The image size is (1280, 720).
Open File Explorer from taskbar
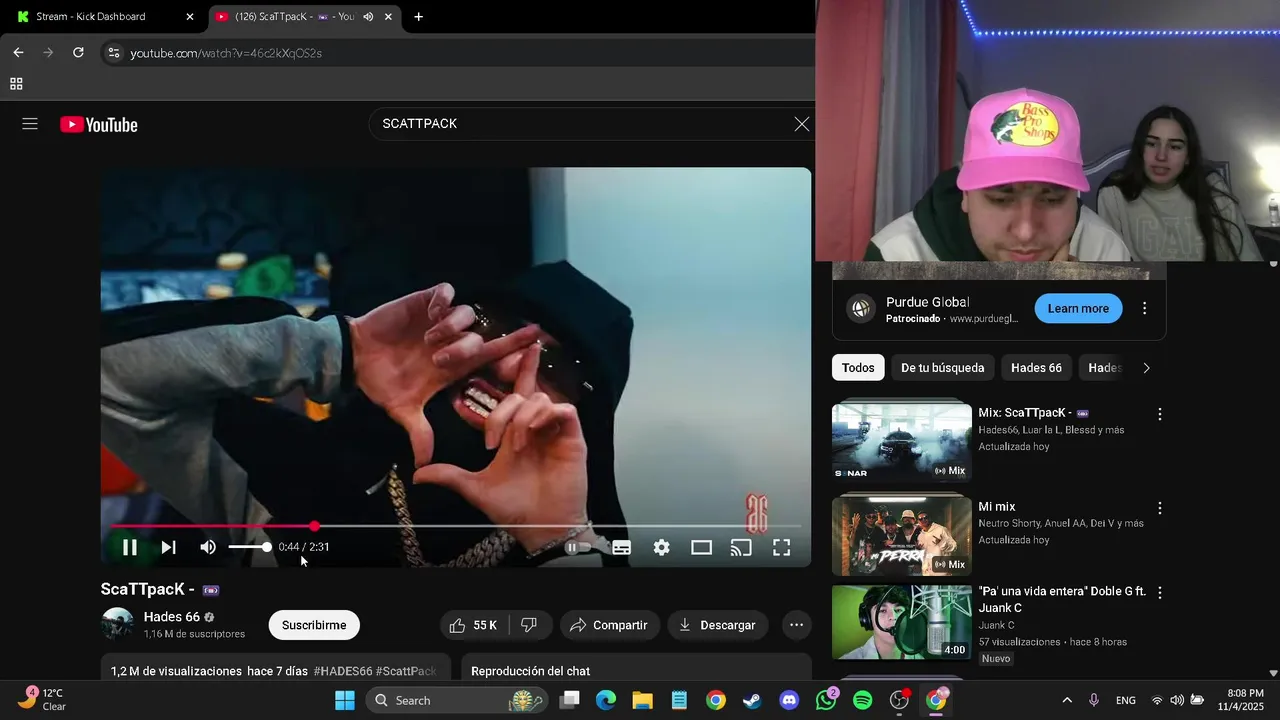[642, 700]
